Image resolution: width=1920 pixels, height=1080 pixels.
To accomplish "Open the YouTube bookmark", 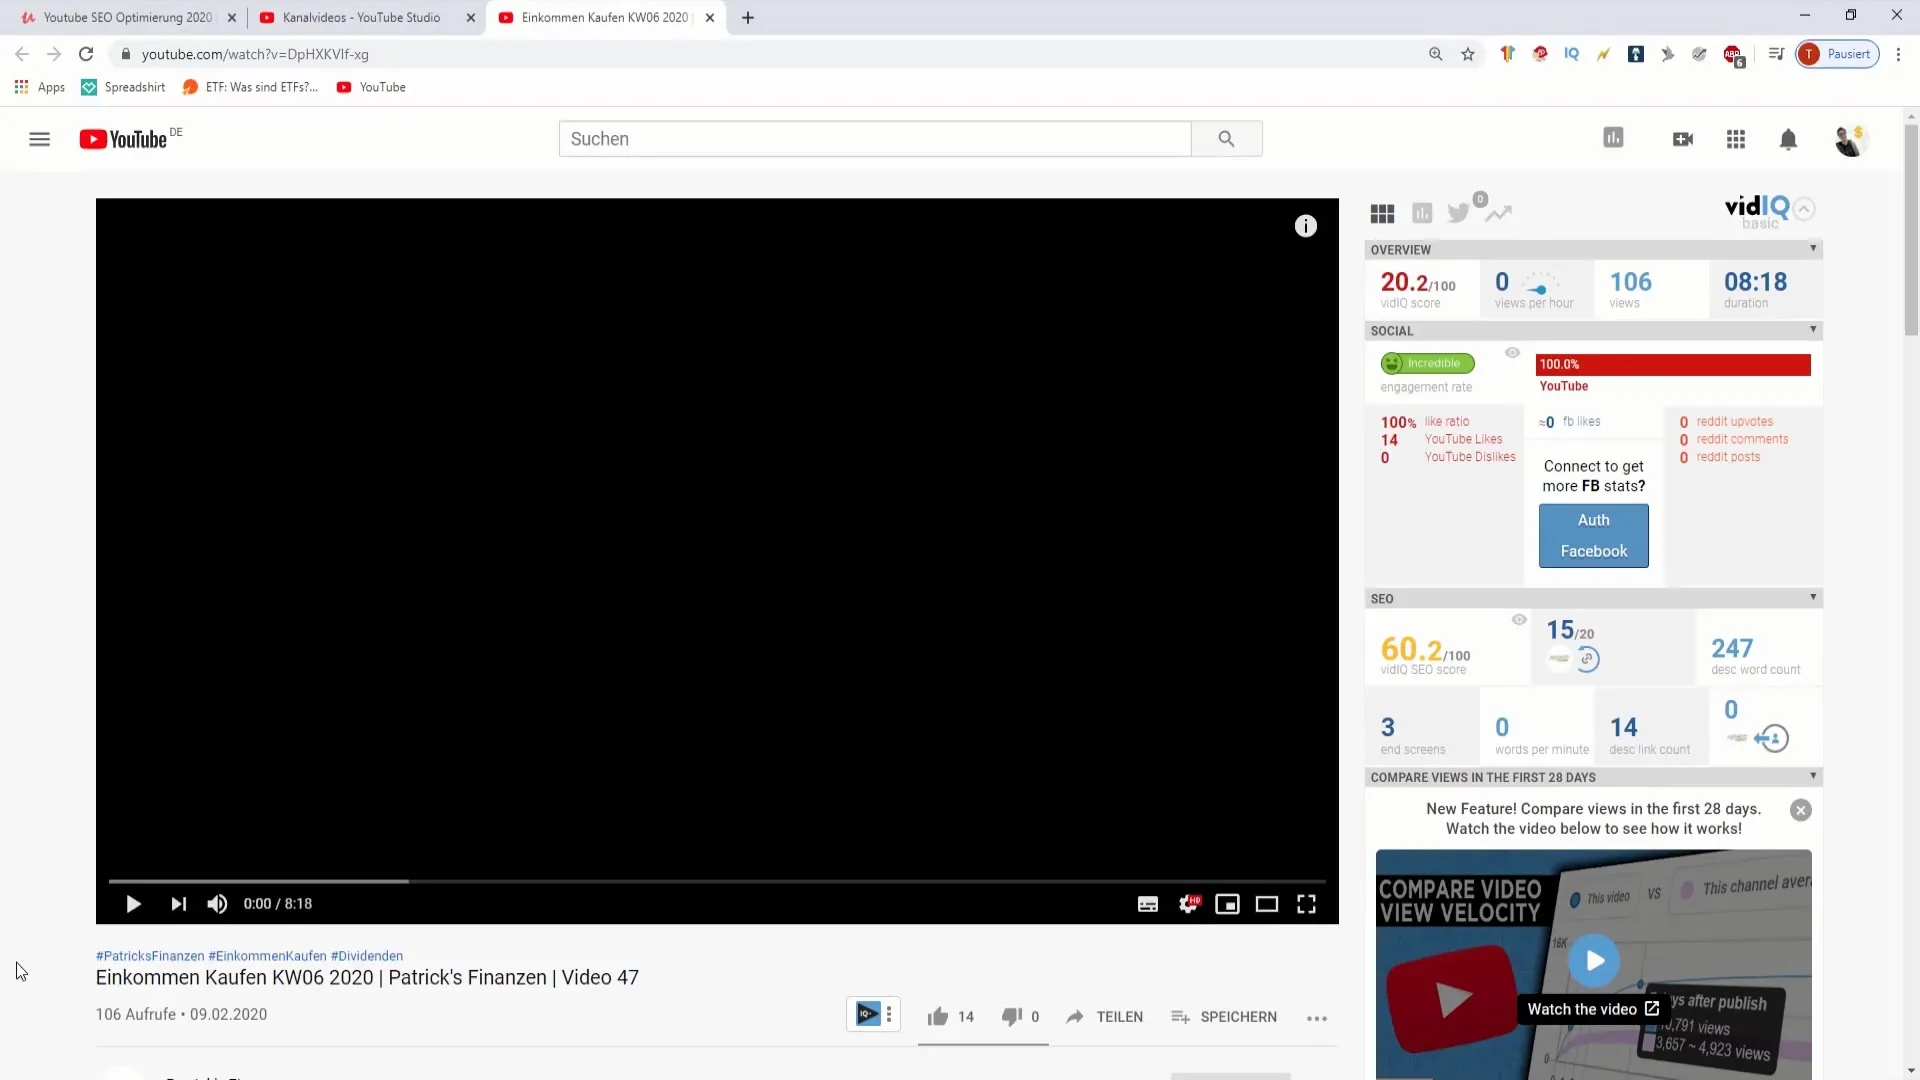I will pos(371,87).
